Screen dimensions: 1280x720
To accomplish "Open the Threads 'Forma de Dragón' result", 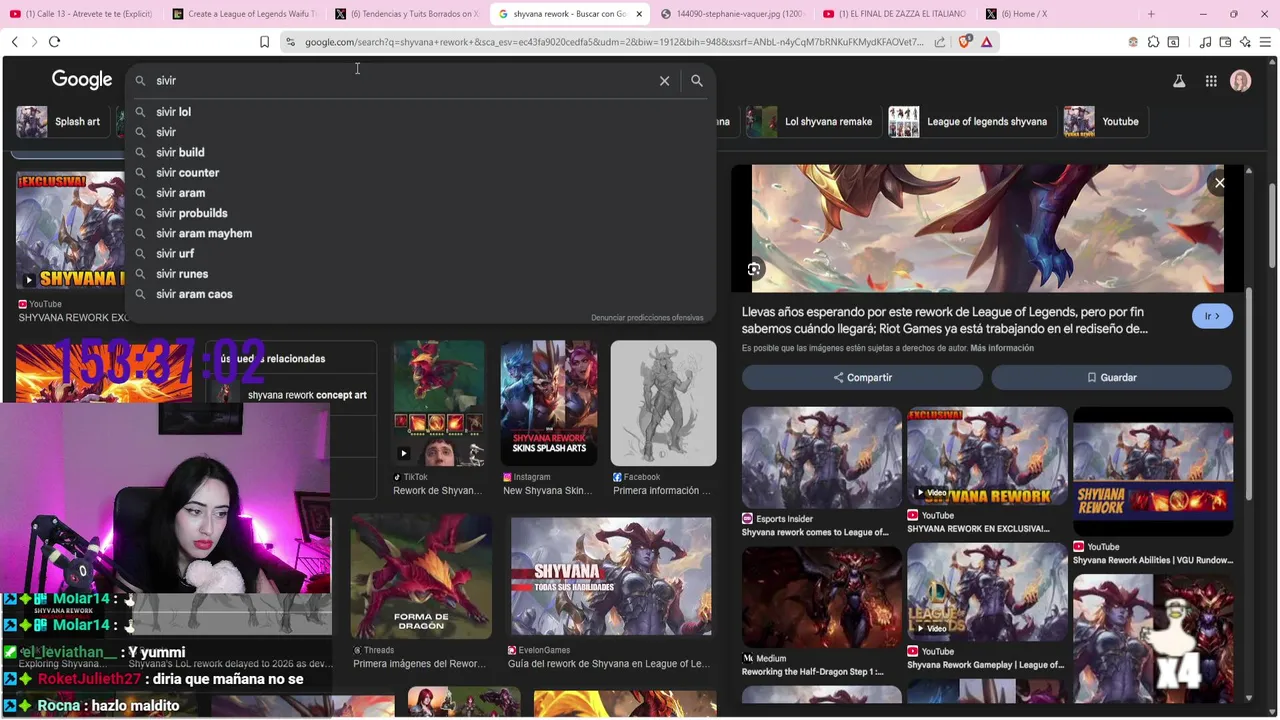I will click(421, 576).
